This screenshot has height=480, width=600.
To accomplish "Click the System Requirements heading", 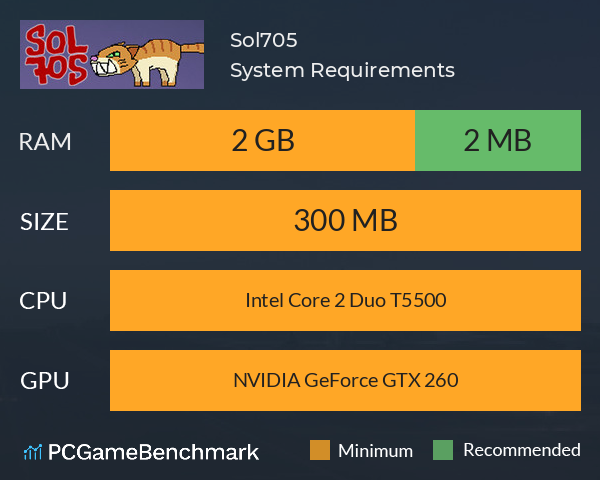I will click(342, 70).
